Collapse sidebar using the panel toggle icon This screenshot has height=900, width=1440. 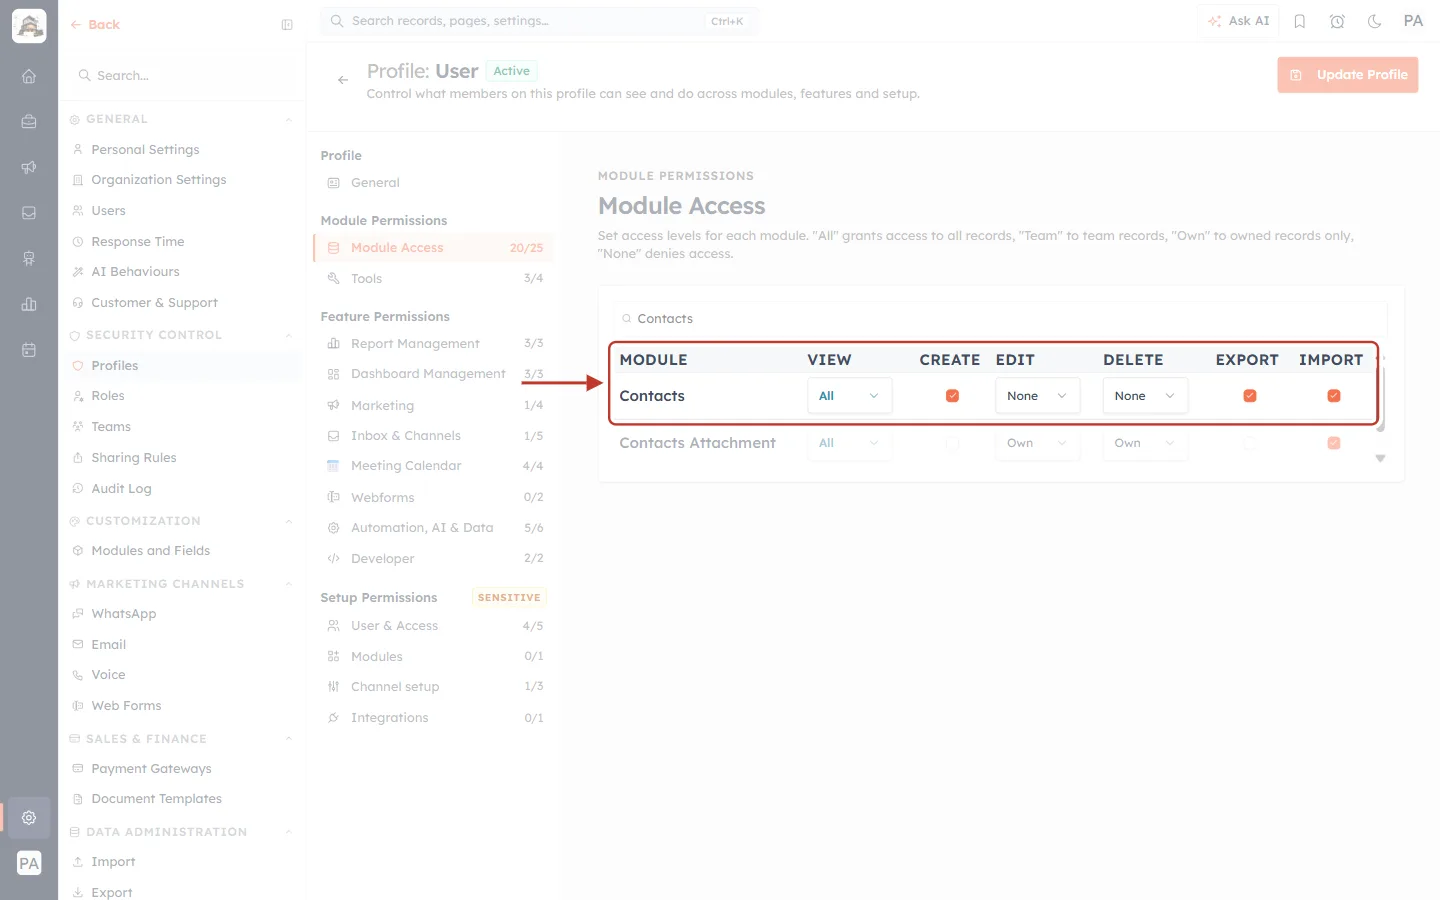(x=287, y=25)
